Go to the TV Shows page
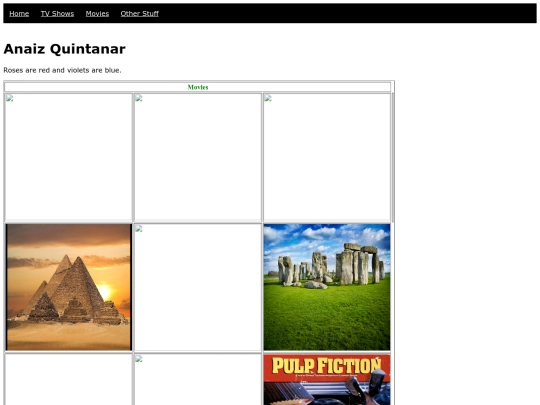 [x=57, y=13]
